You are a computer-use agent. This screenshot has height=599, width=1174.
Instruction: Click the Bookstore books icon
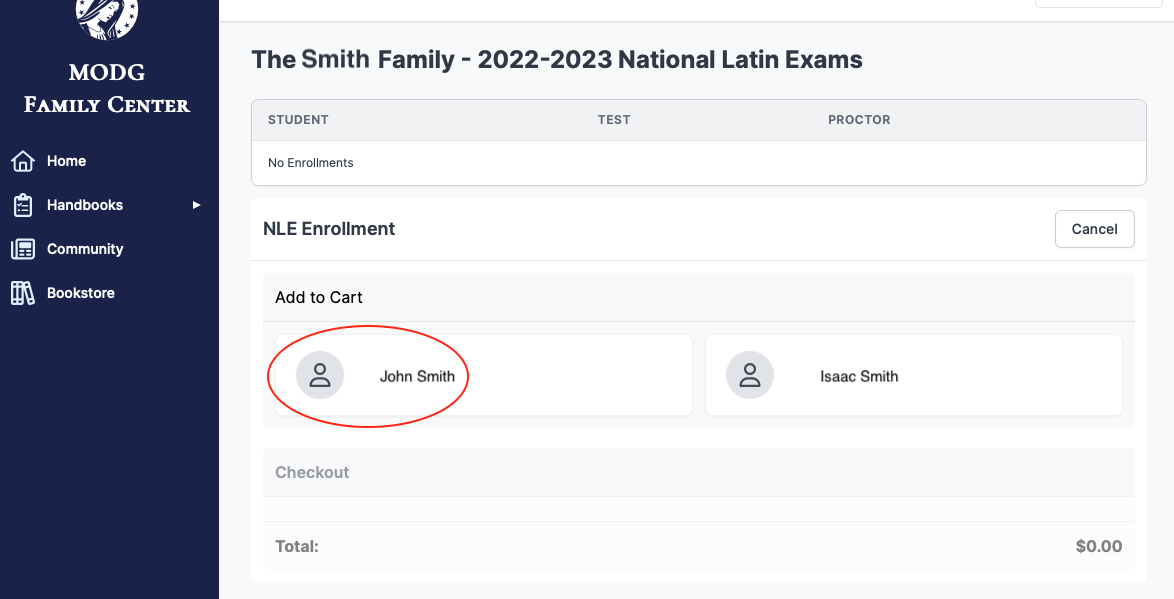click(x=22, y=293)
